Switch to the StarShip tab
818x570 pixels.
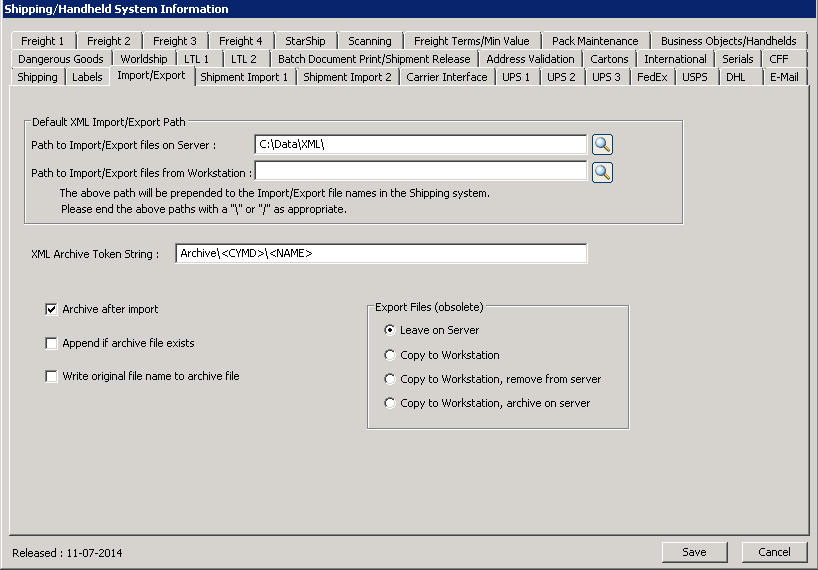tap(305, 41)
